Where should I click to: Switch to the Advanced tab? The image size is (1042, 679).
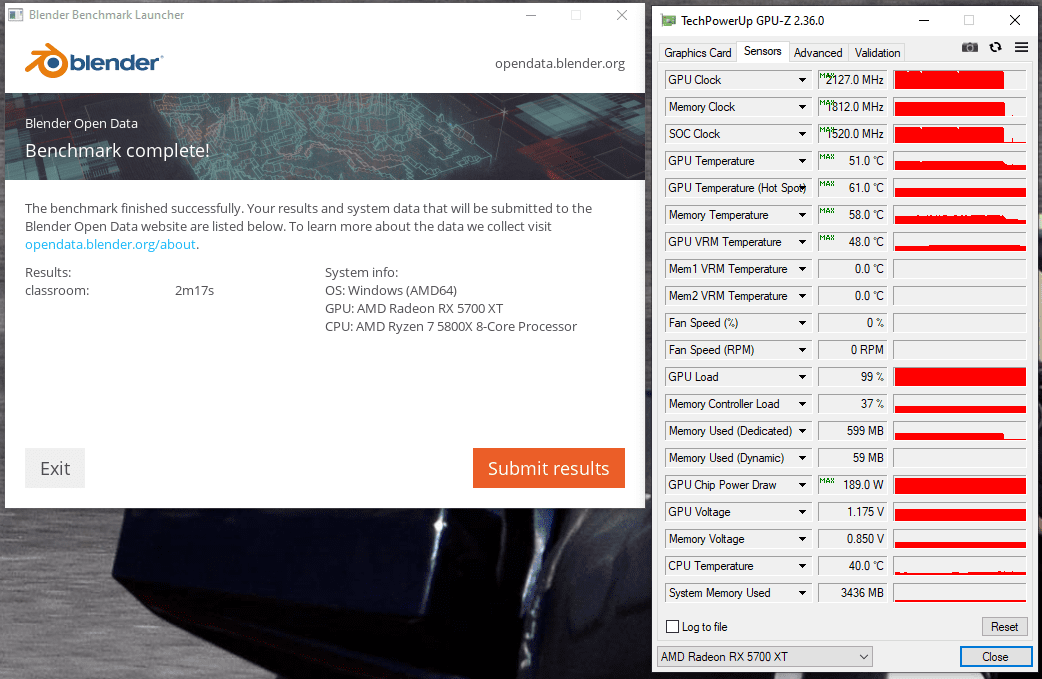click(x=817, y=52)
